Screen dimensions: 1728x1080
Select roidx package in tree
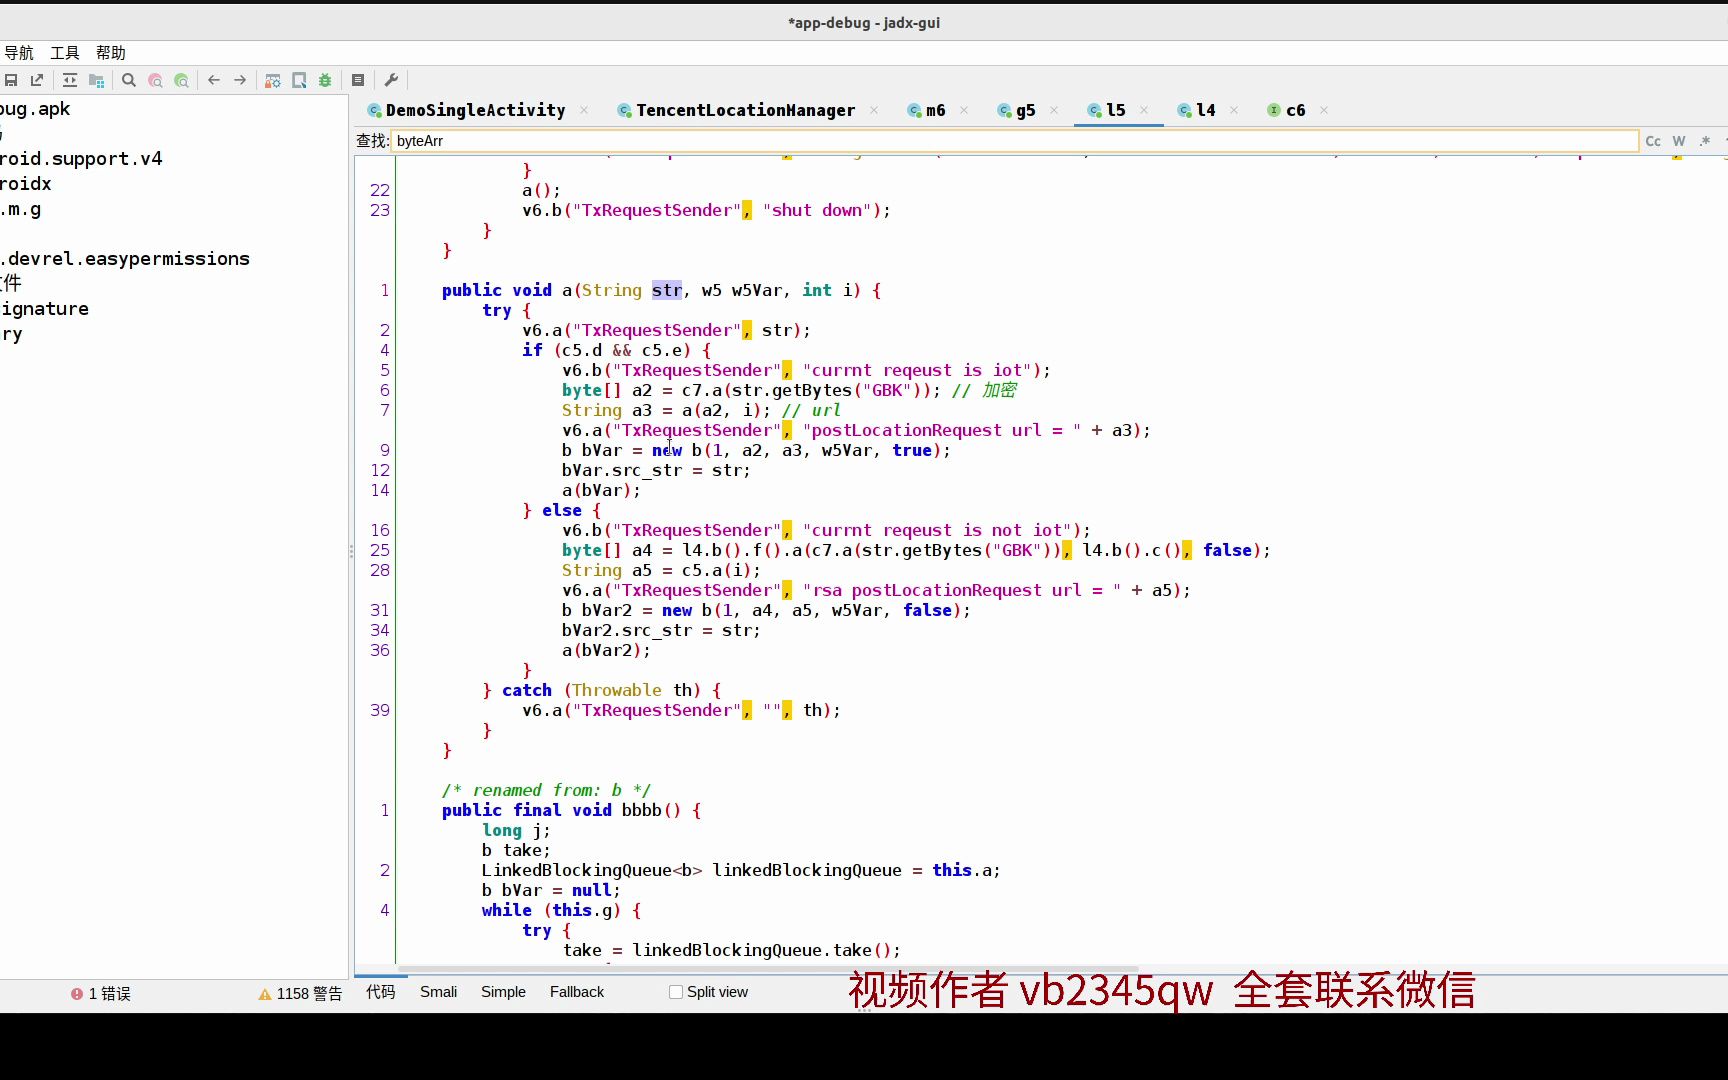(x=26, y=184)
